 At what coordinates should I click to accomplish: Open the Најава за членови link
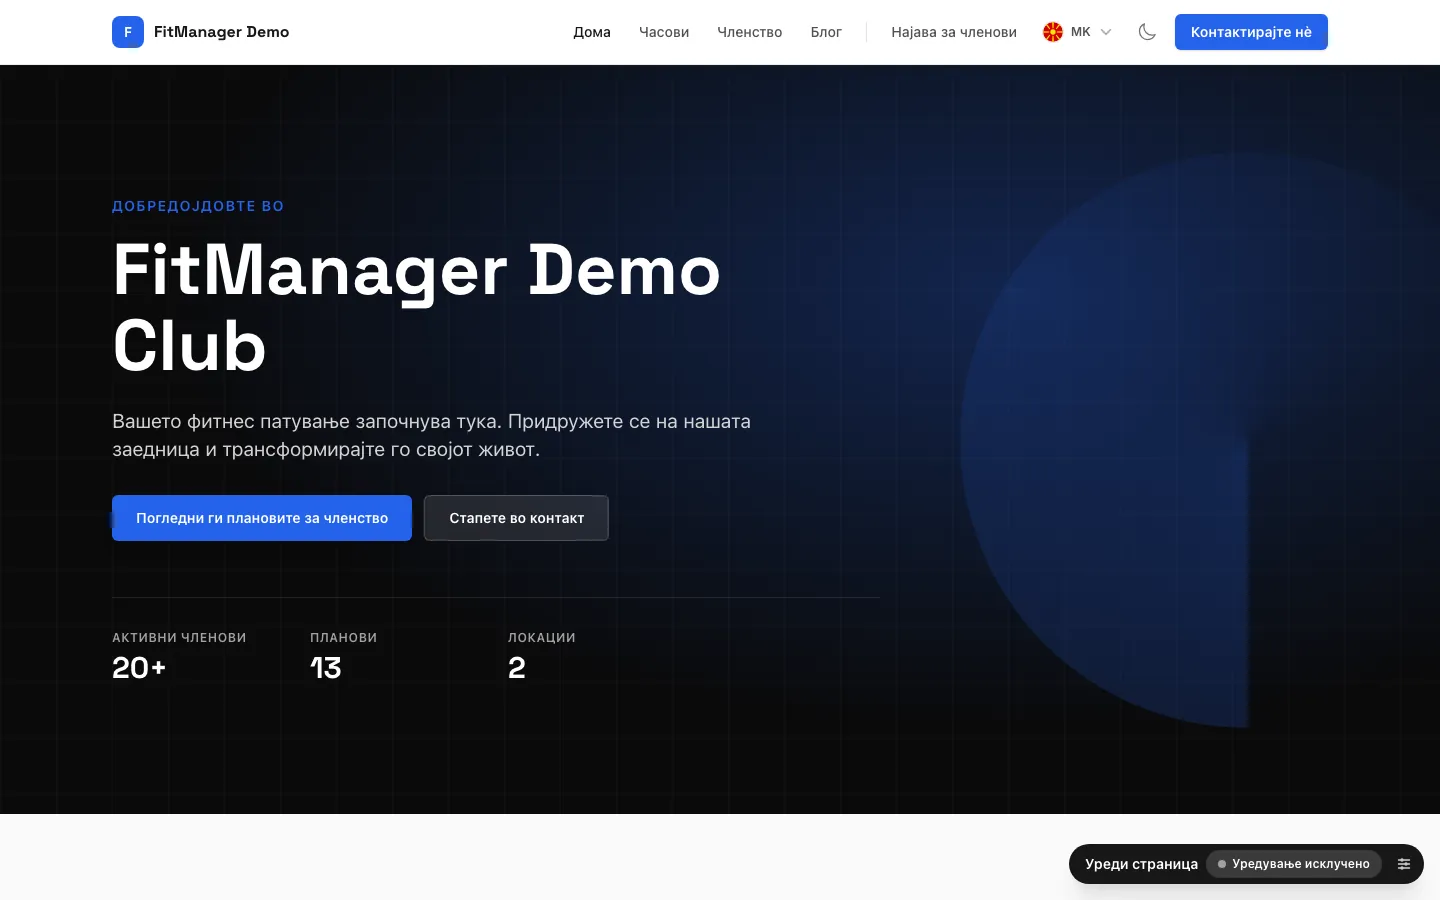[x=954, y=32]
